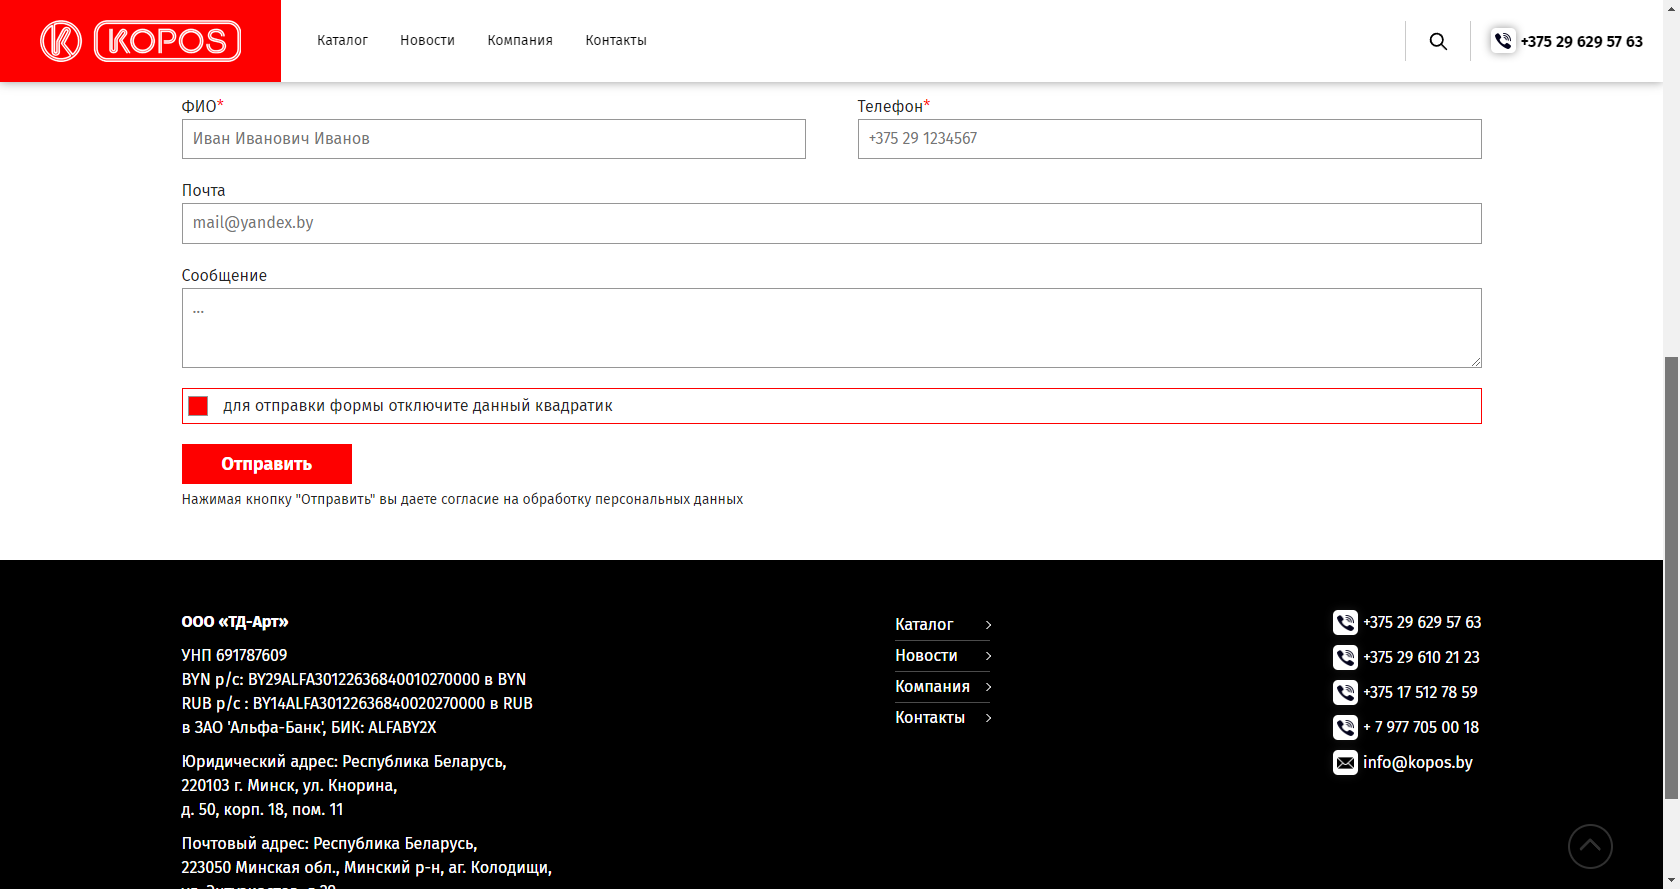Focus the Почта email input field
1680x889 pixels.
pyautogui.click(x=832, y=224)
